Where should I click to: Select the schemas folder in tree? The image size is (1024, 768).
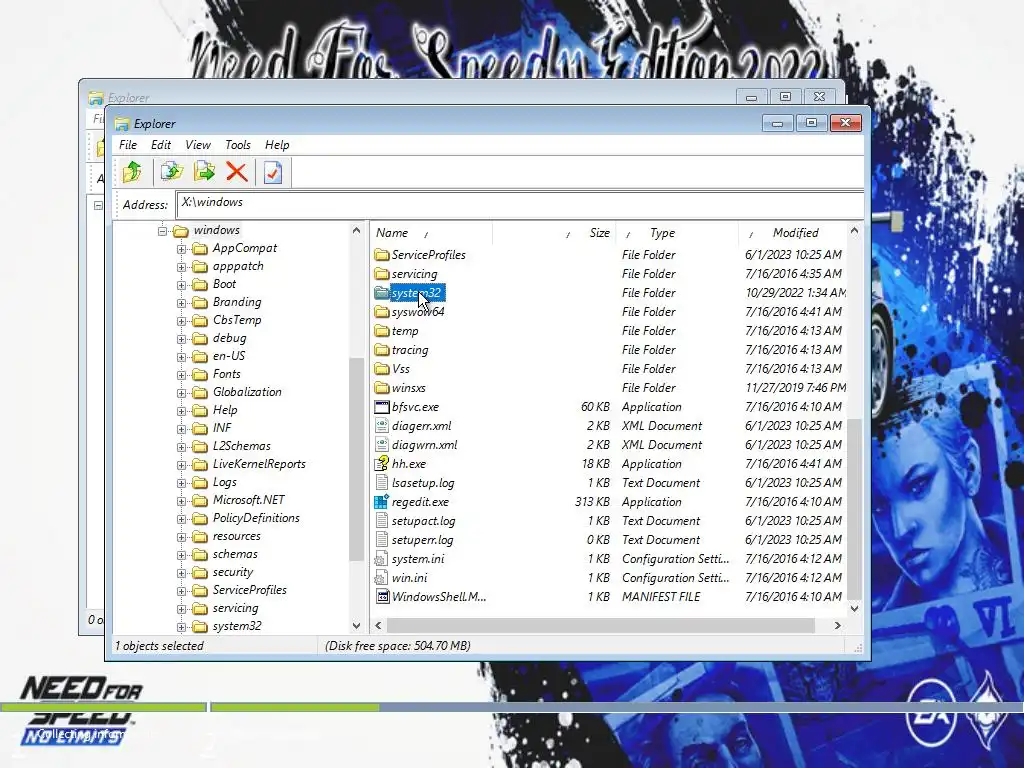[x=235, y=554]
